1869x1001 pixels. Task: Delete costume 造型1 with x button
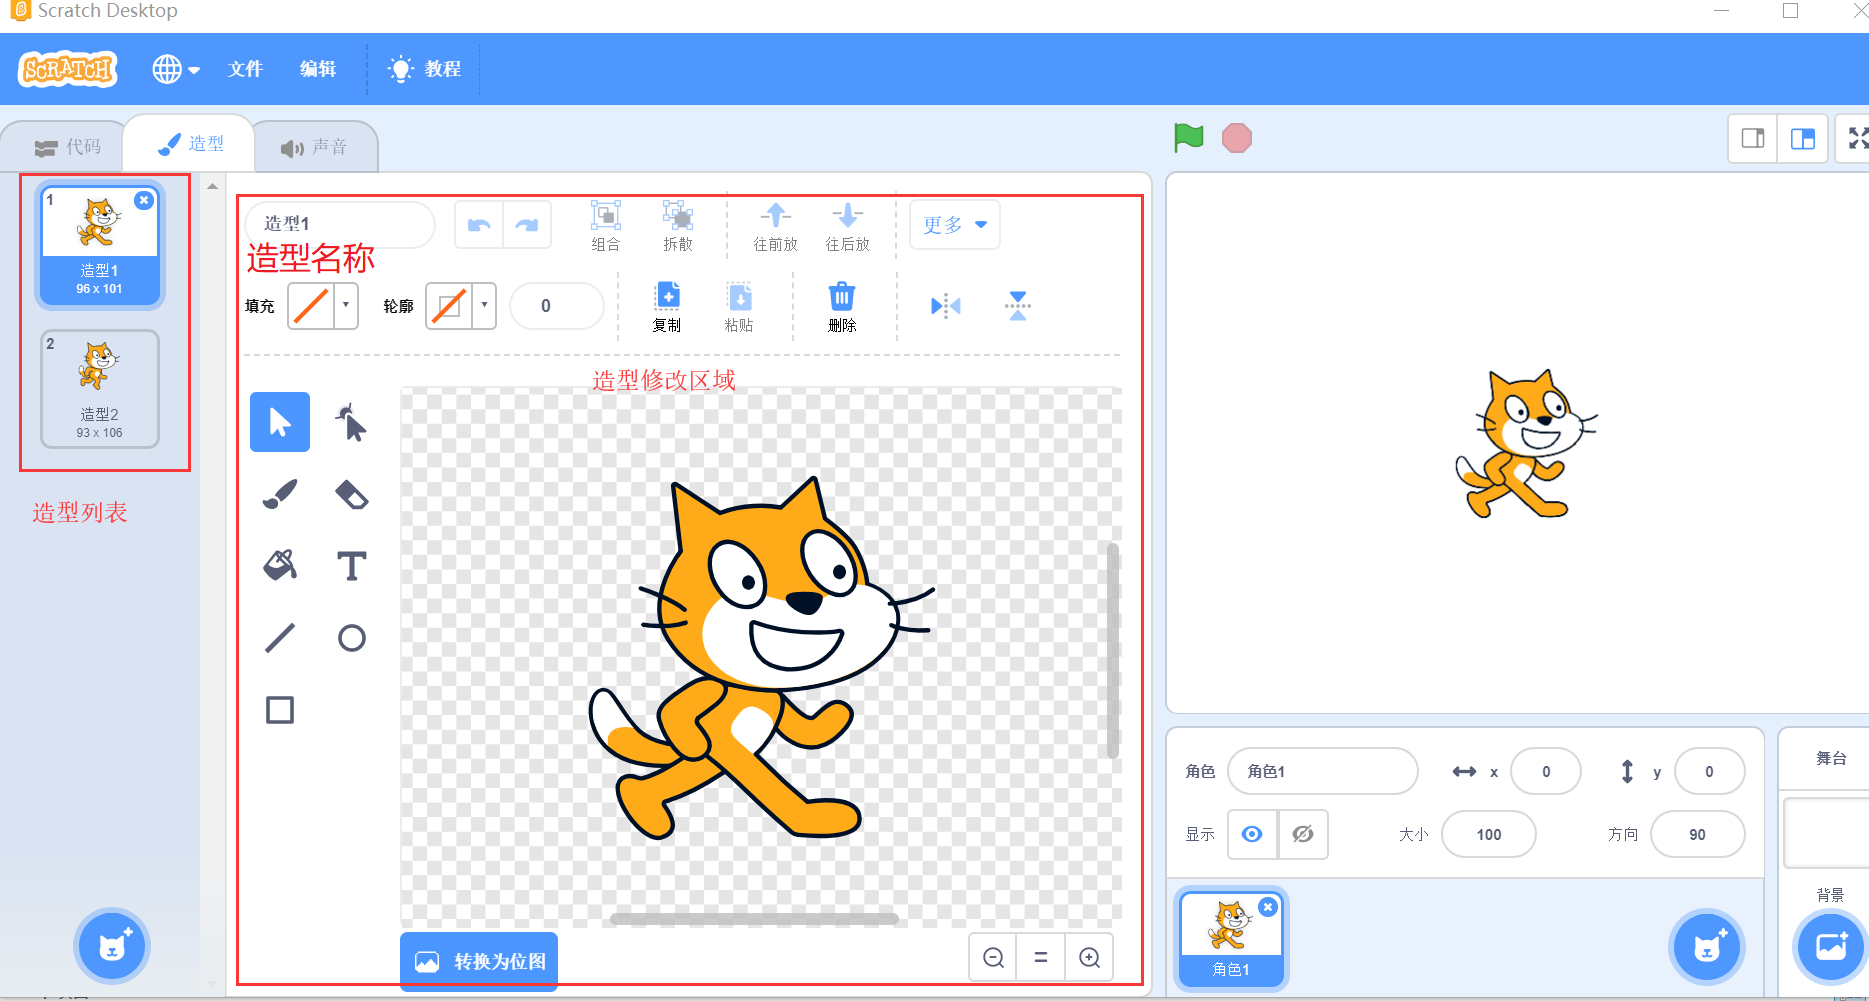(144, 200)
